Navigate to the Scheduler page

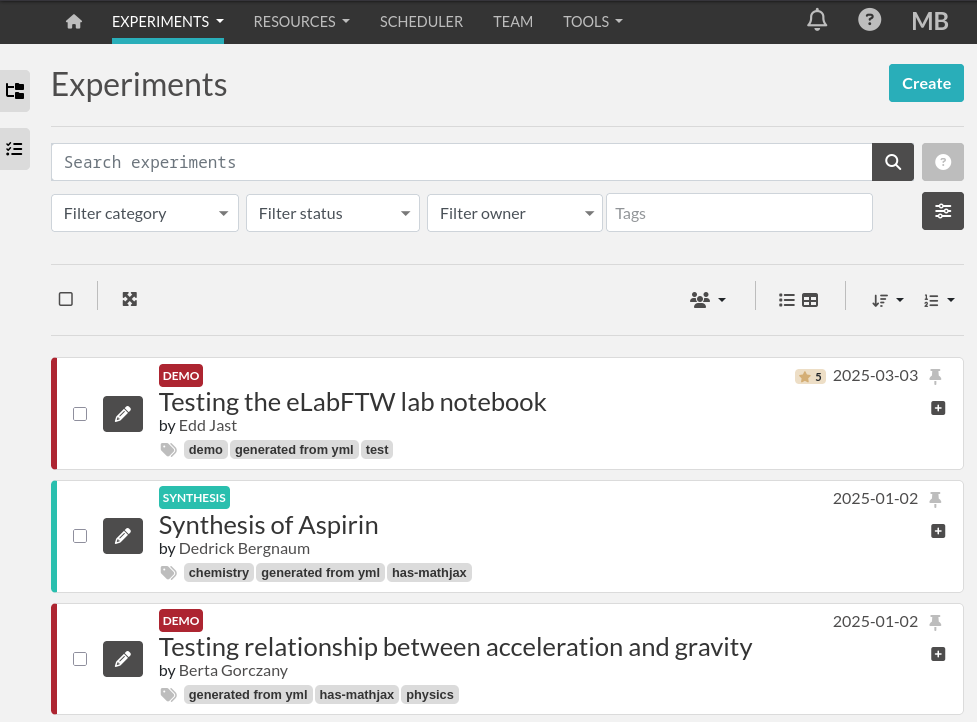tap(421, 21)
